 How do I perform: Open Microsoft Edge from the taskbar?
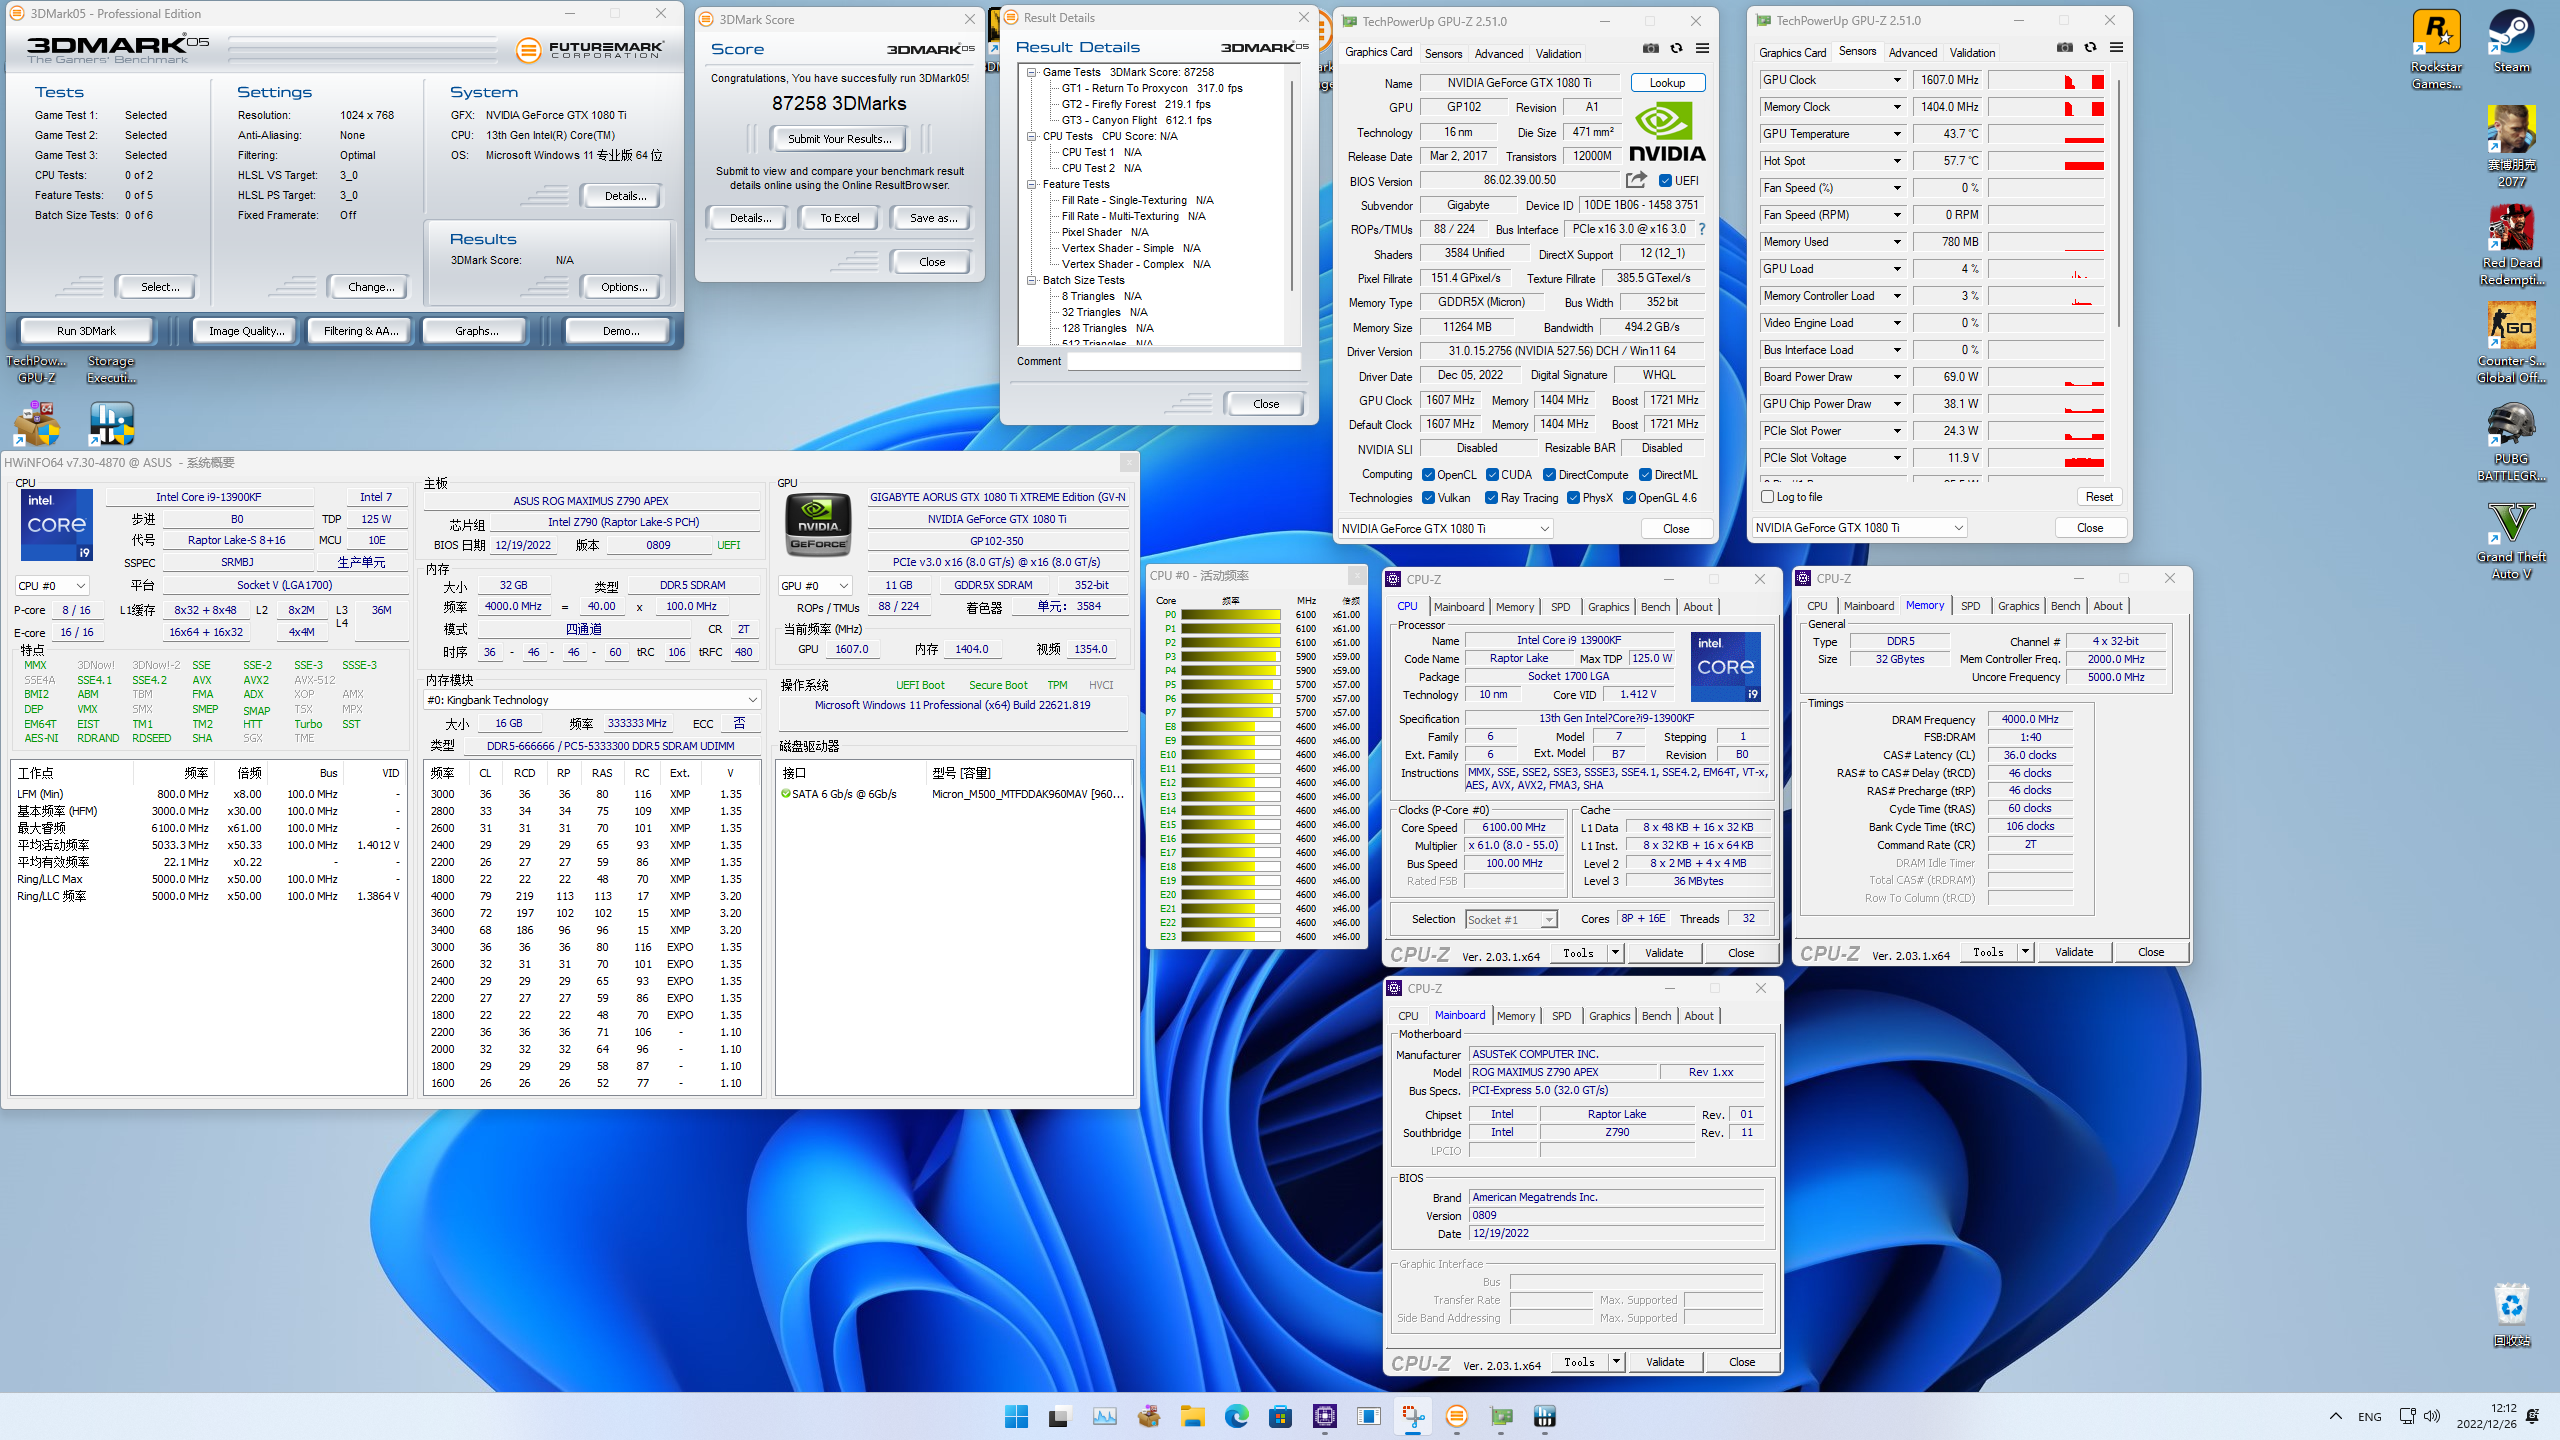(x=1236, y=1416)
